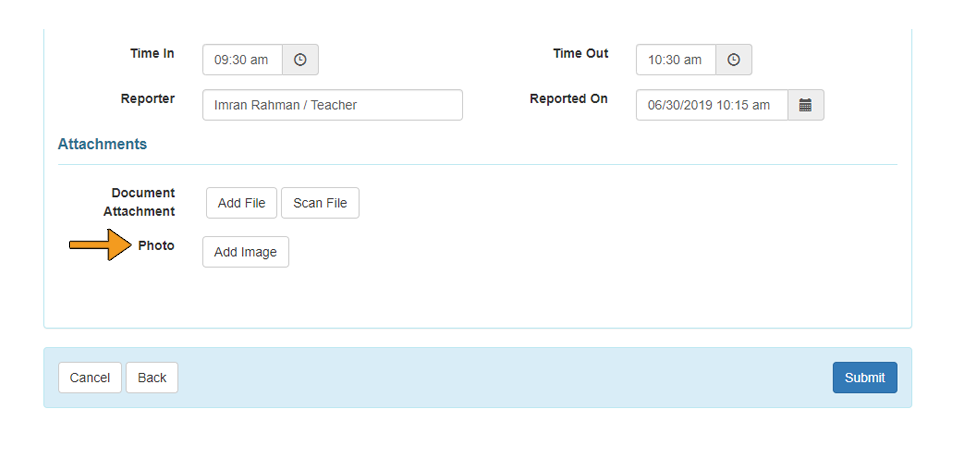Screen dimensions: 957x450
Task: Click the orange arrow pointing to Photo
Action: (100, 245)
